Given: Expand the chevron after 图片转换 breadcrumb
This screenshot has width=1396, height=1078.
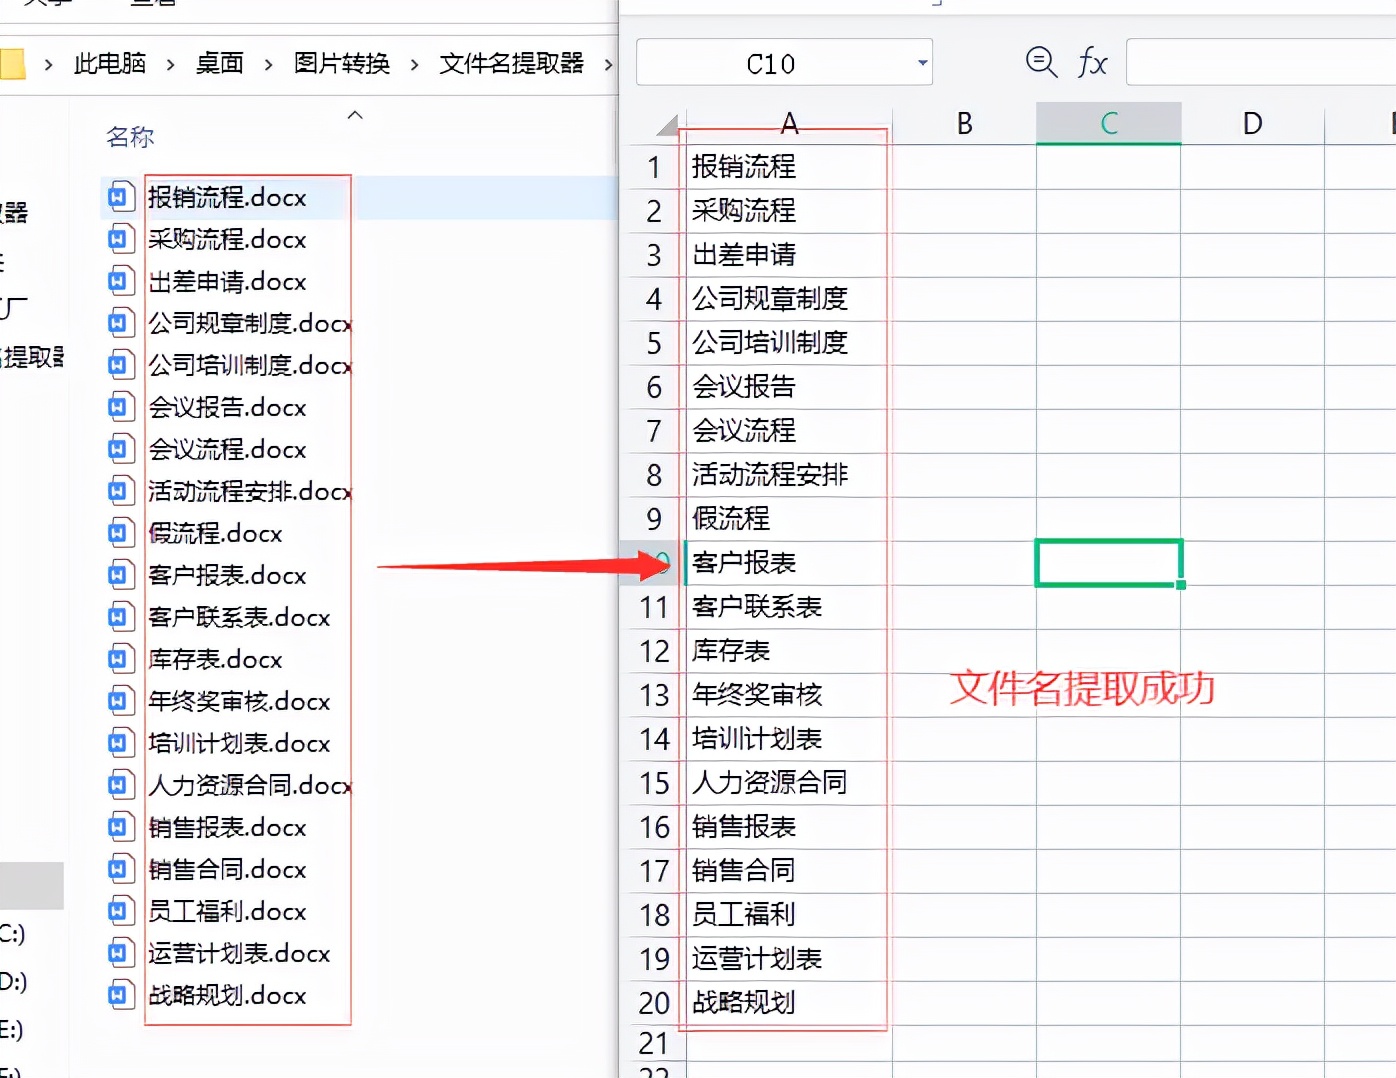Looking at the screenshot, I should point(414,65).
